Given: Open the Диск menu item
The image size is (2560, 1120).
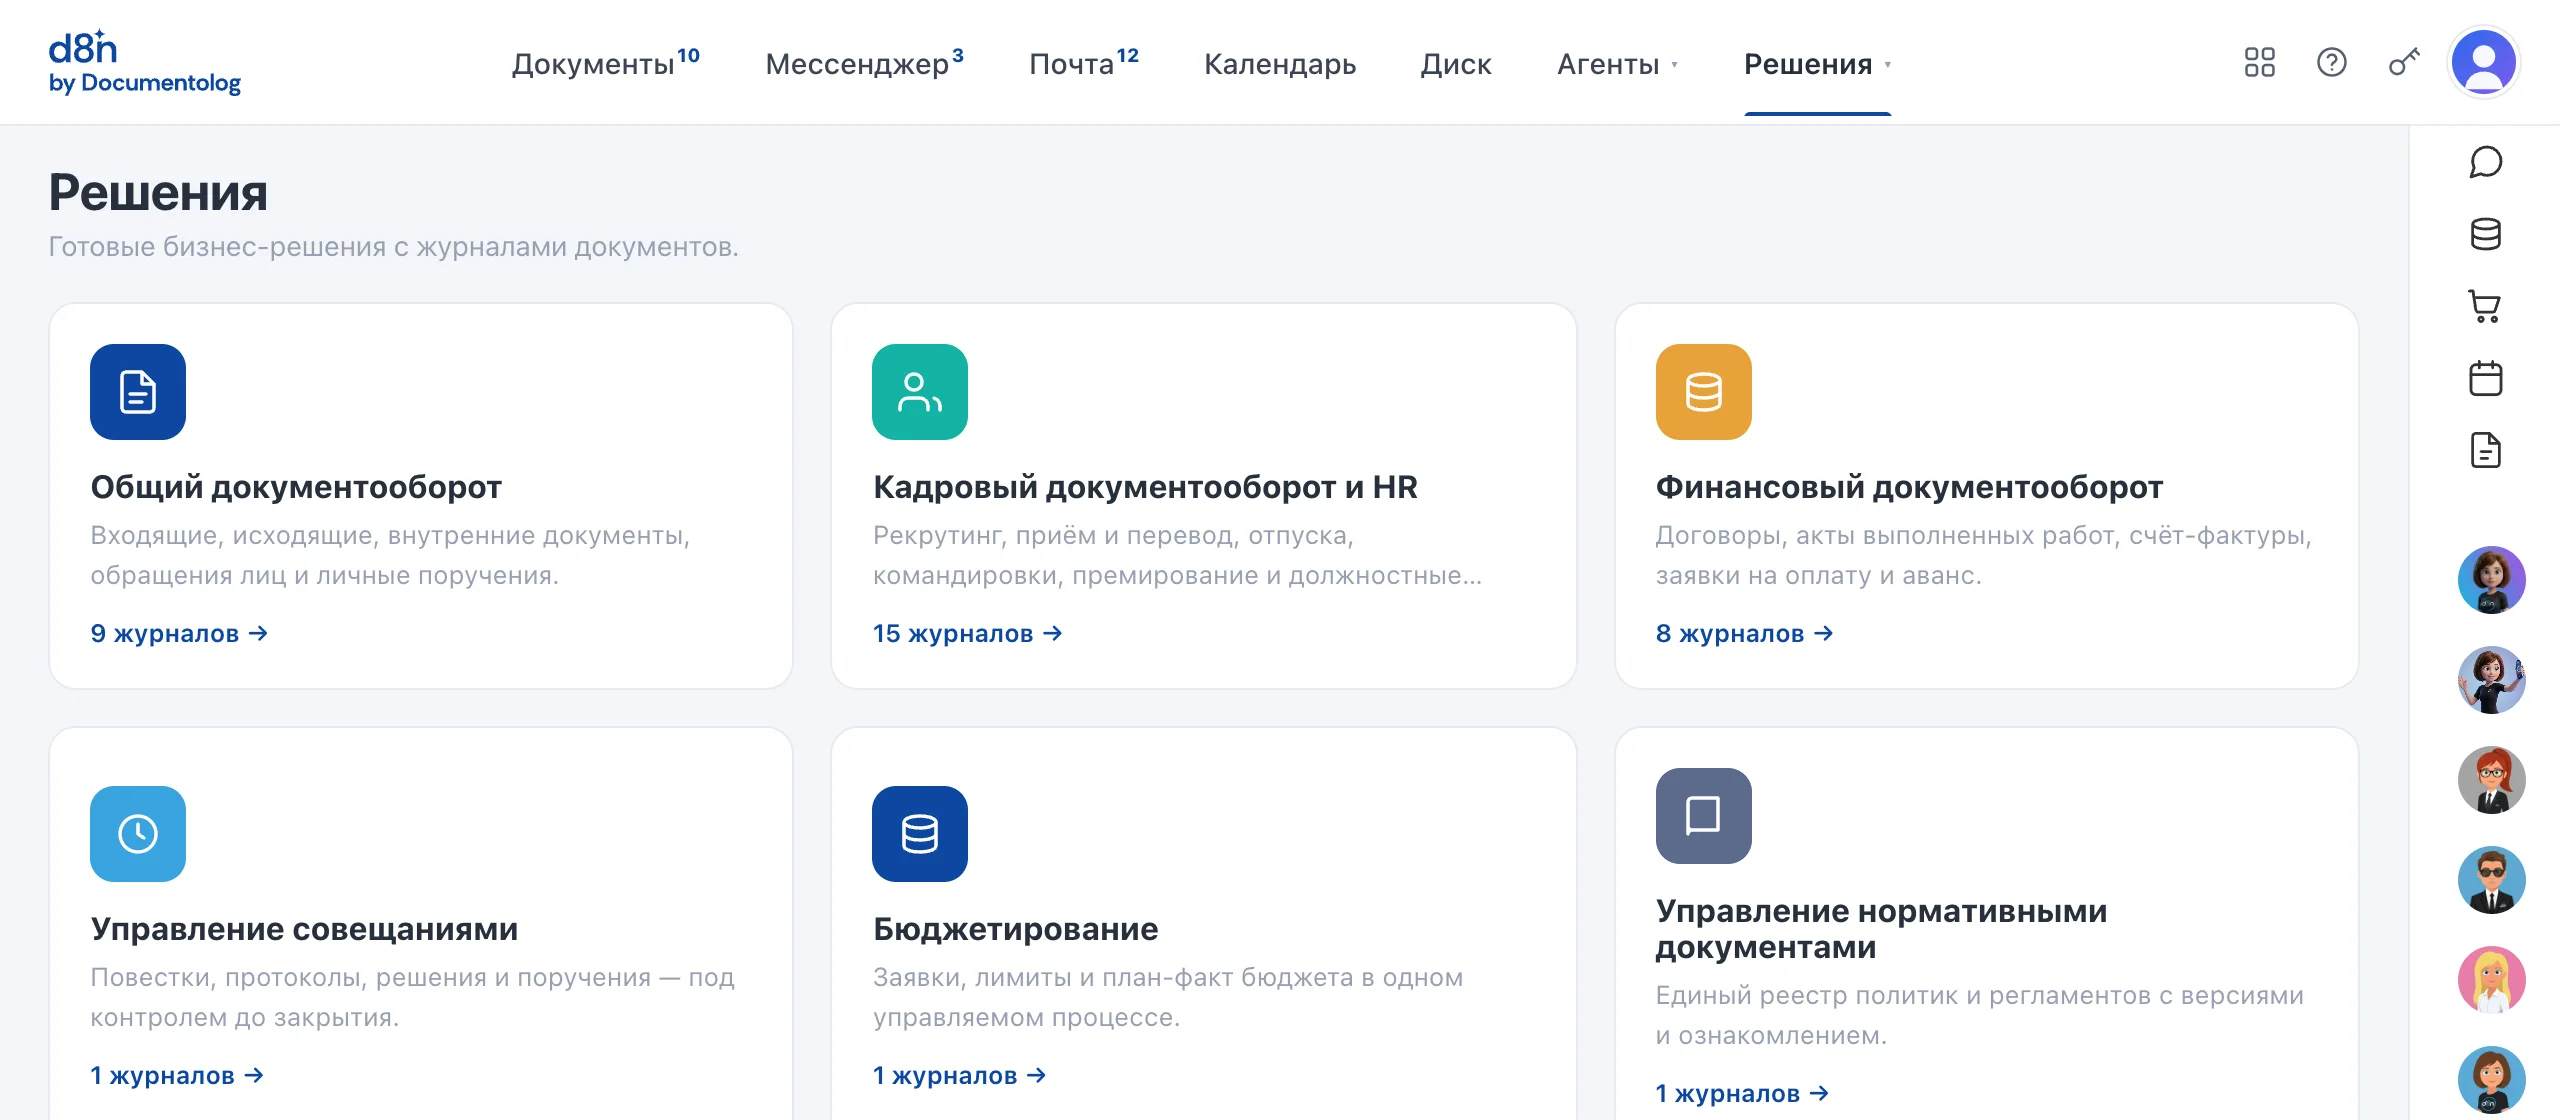Looking at the screenshot, I should pyautogui.click(x=1456, y=64).
